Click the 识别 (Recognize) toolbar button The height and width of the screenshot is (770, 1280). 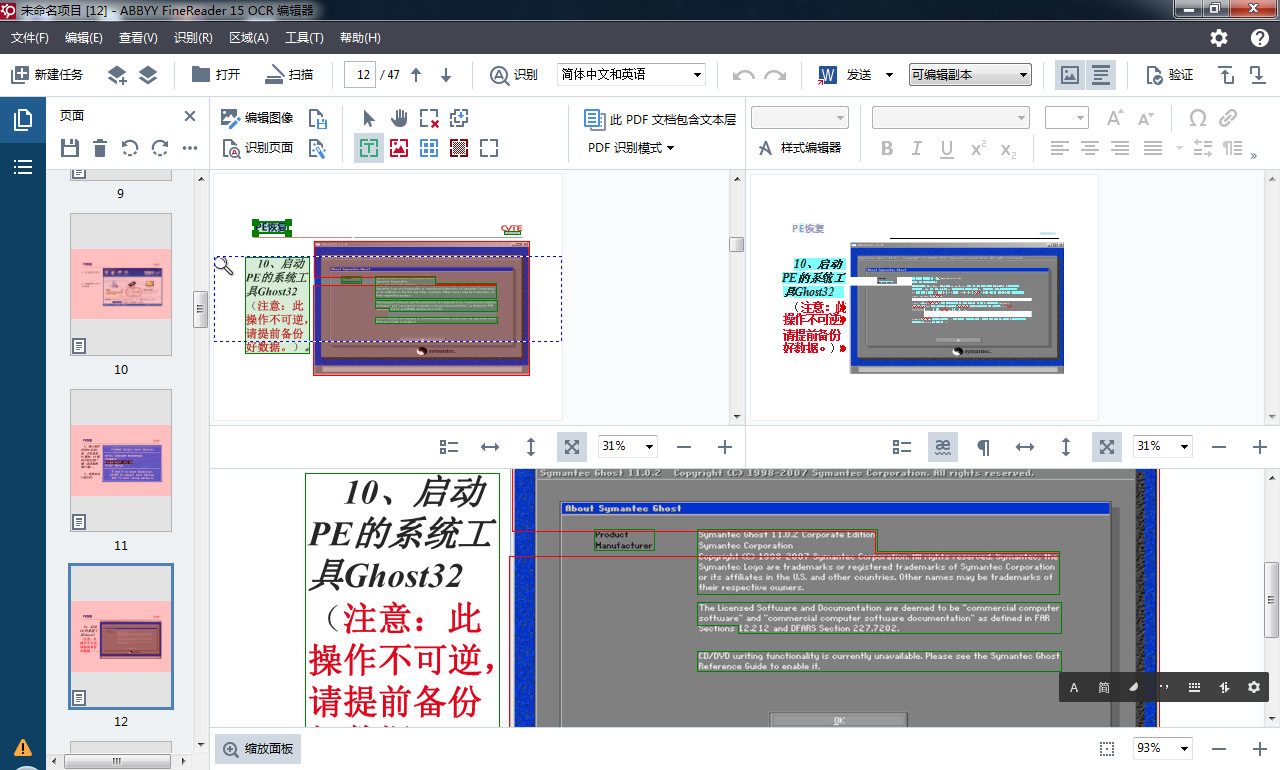point(514,75)
